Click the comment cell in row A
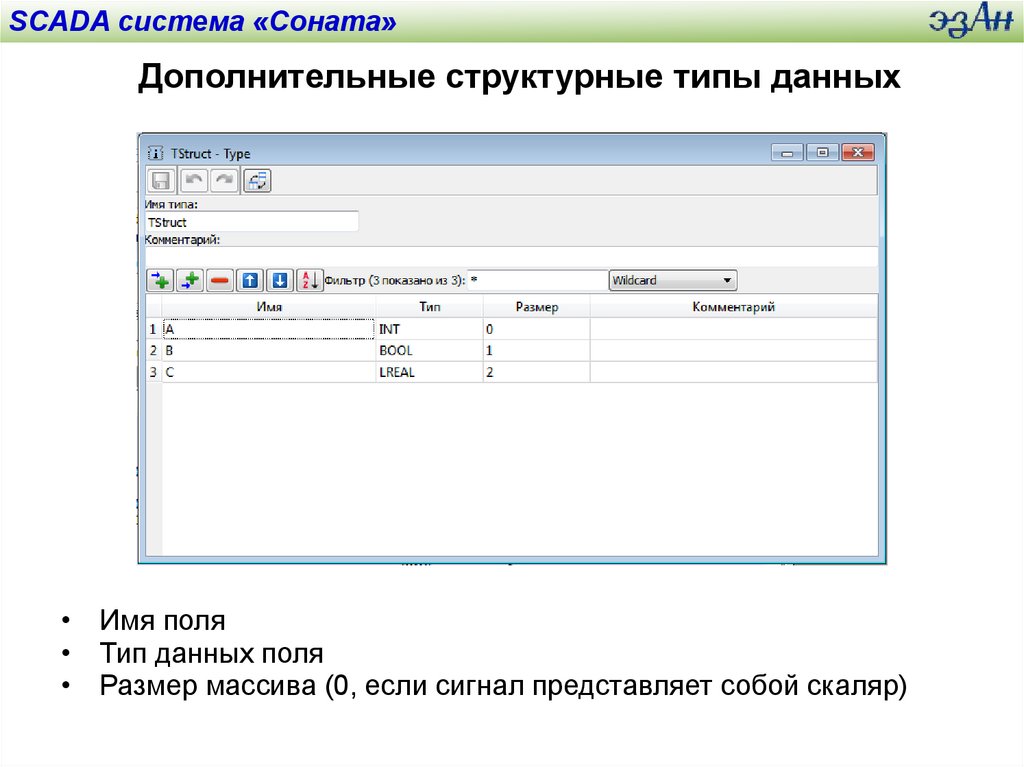The height and width of the screenshot is (767, 1024). click(733, 329)
